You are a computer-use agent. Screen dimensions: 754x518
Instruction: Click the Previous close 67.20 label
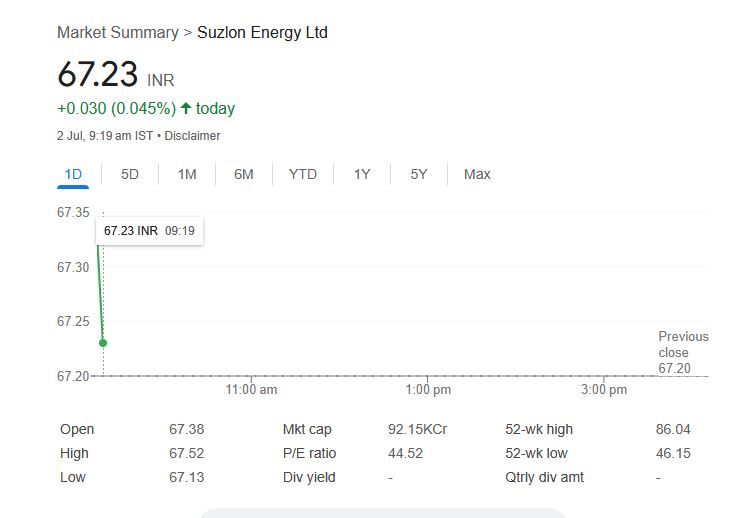[683, 352]
